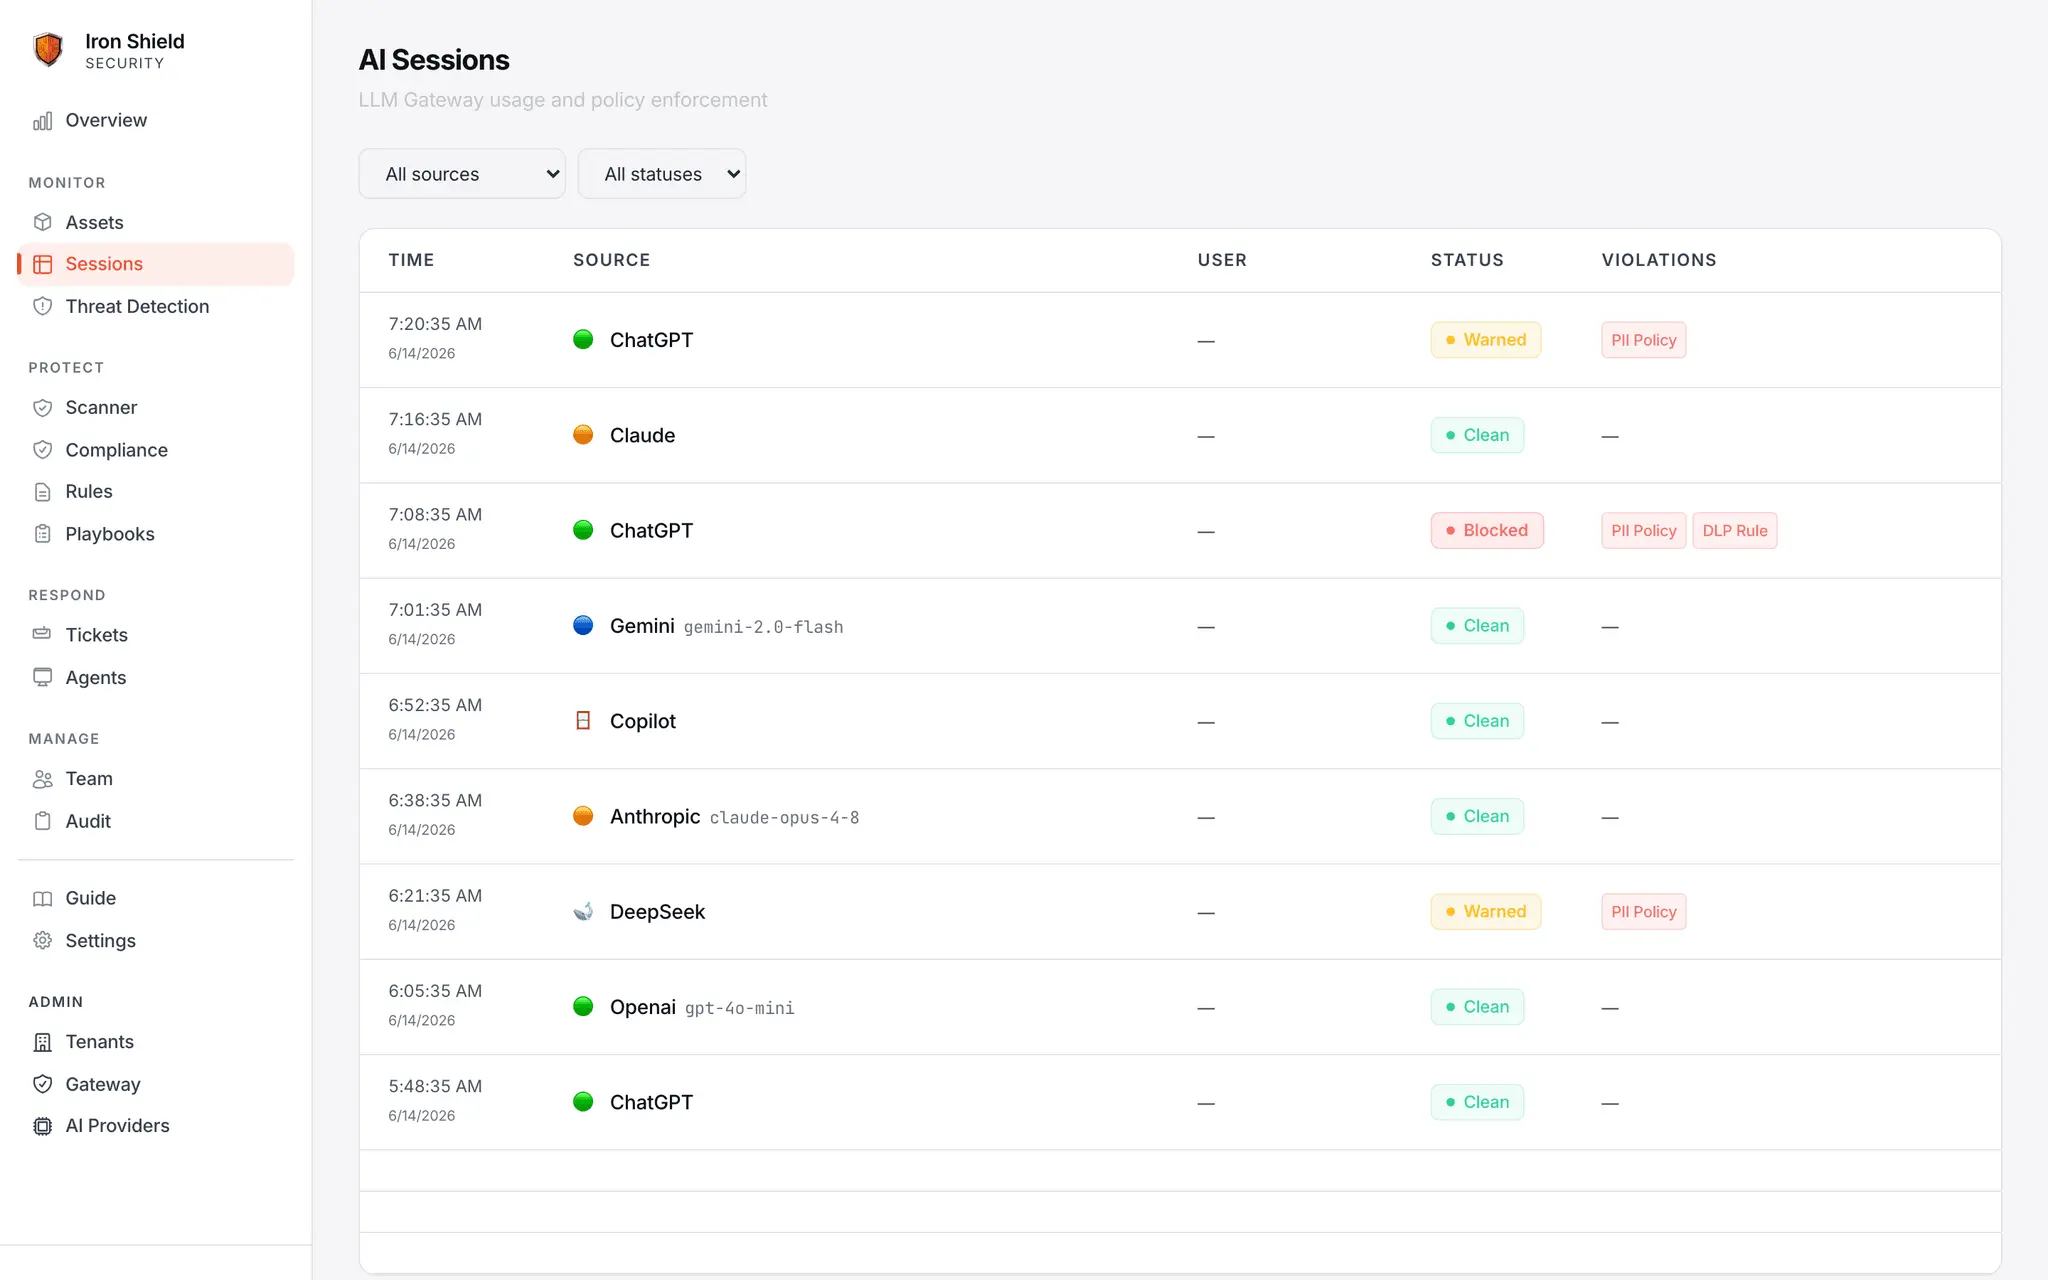Click the 6:52:35 AM timestamp
Viewport: 2048px width, 1280px height.
coord(435,705)
